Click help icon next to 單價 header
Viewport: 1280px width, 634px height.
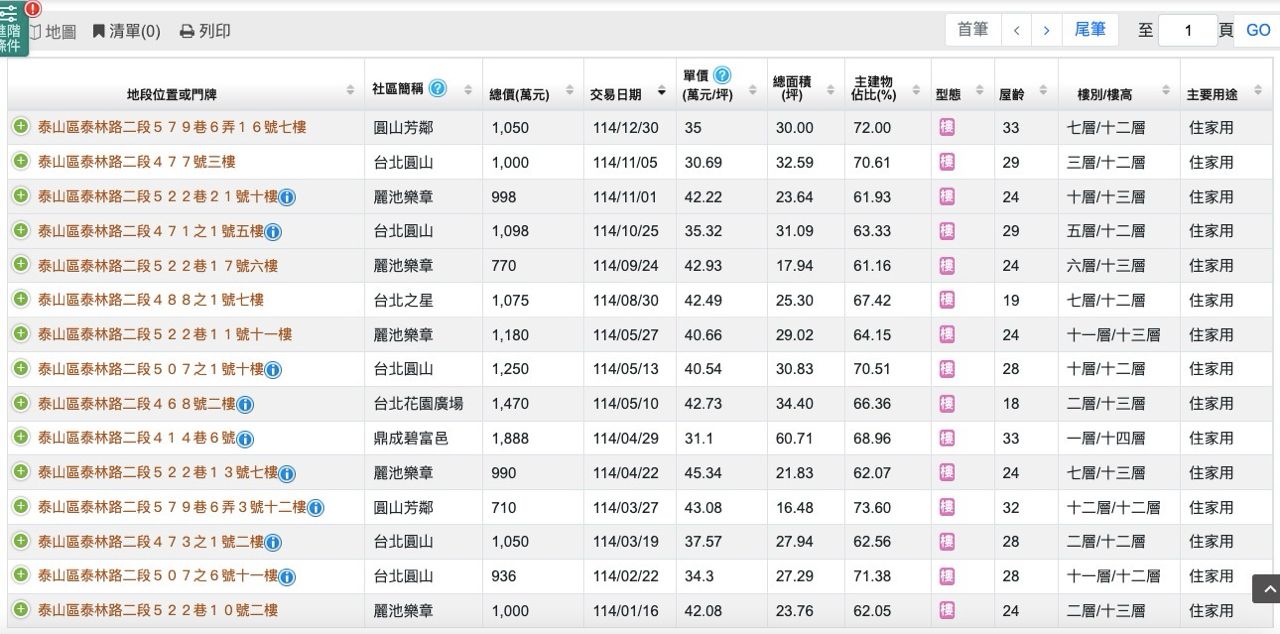point(722,75)
